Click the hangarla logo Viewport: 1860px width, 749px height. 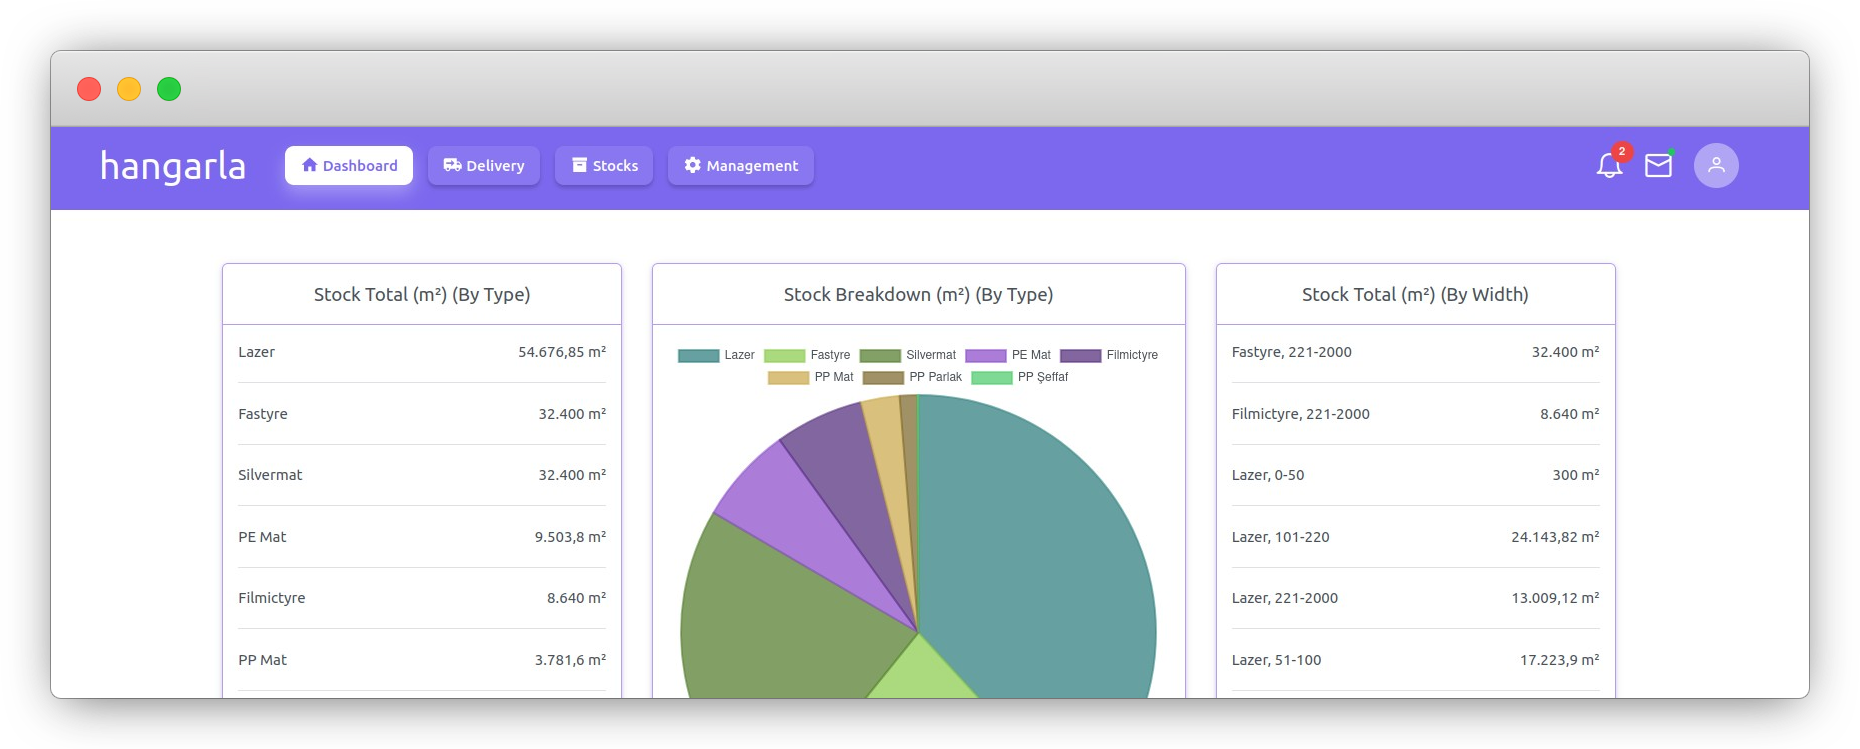[173, 166]
